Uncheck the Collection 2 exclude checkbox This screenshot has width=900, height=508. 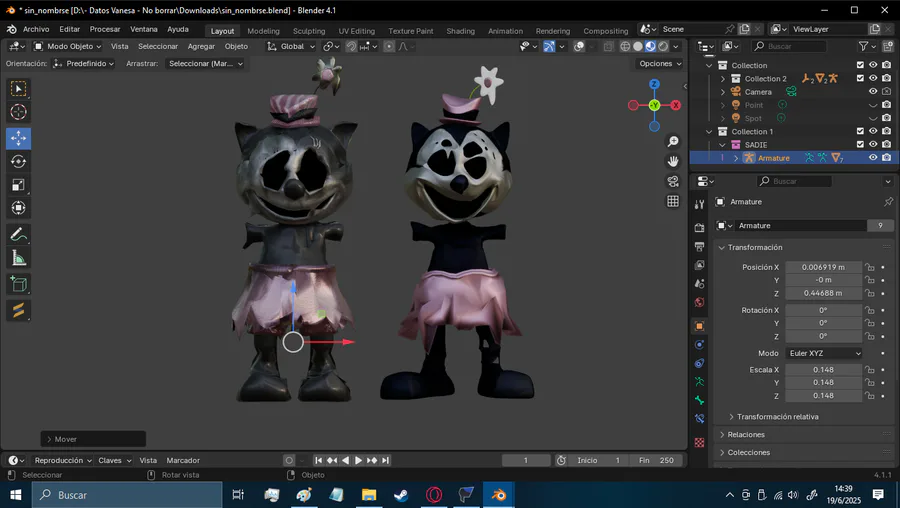[860, 79]
